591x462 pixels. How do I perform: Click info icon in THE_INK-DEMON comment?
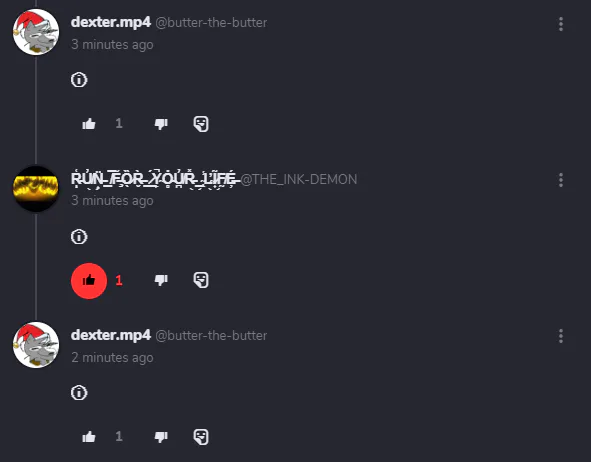click(x=79, y=237)
